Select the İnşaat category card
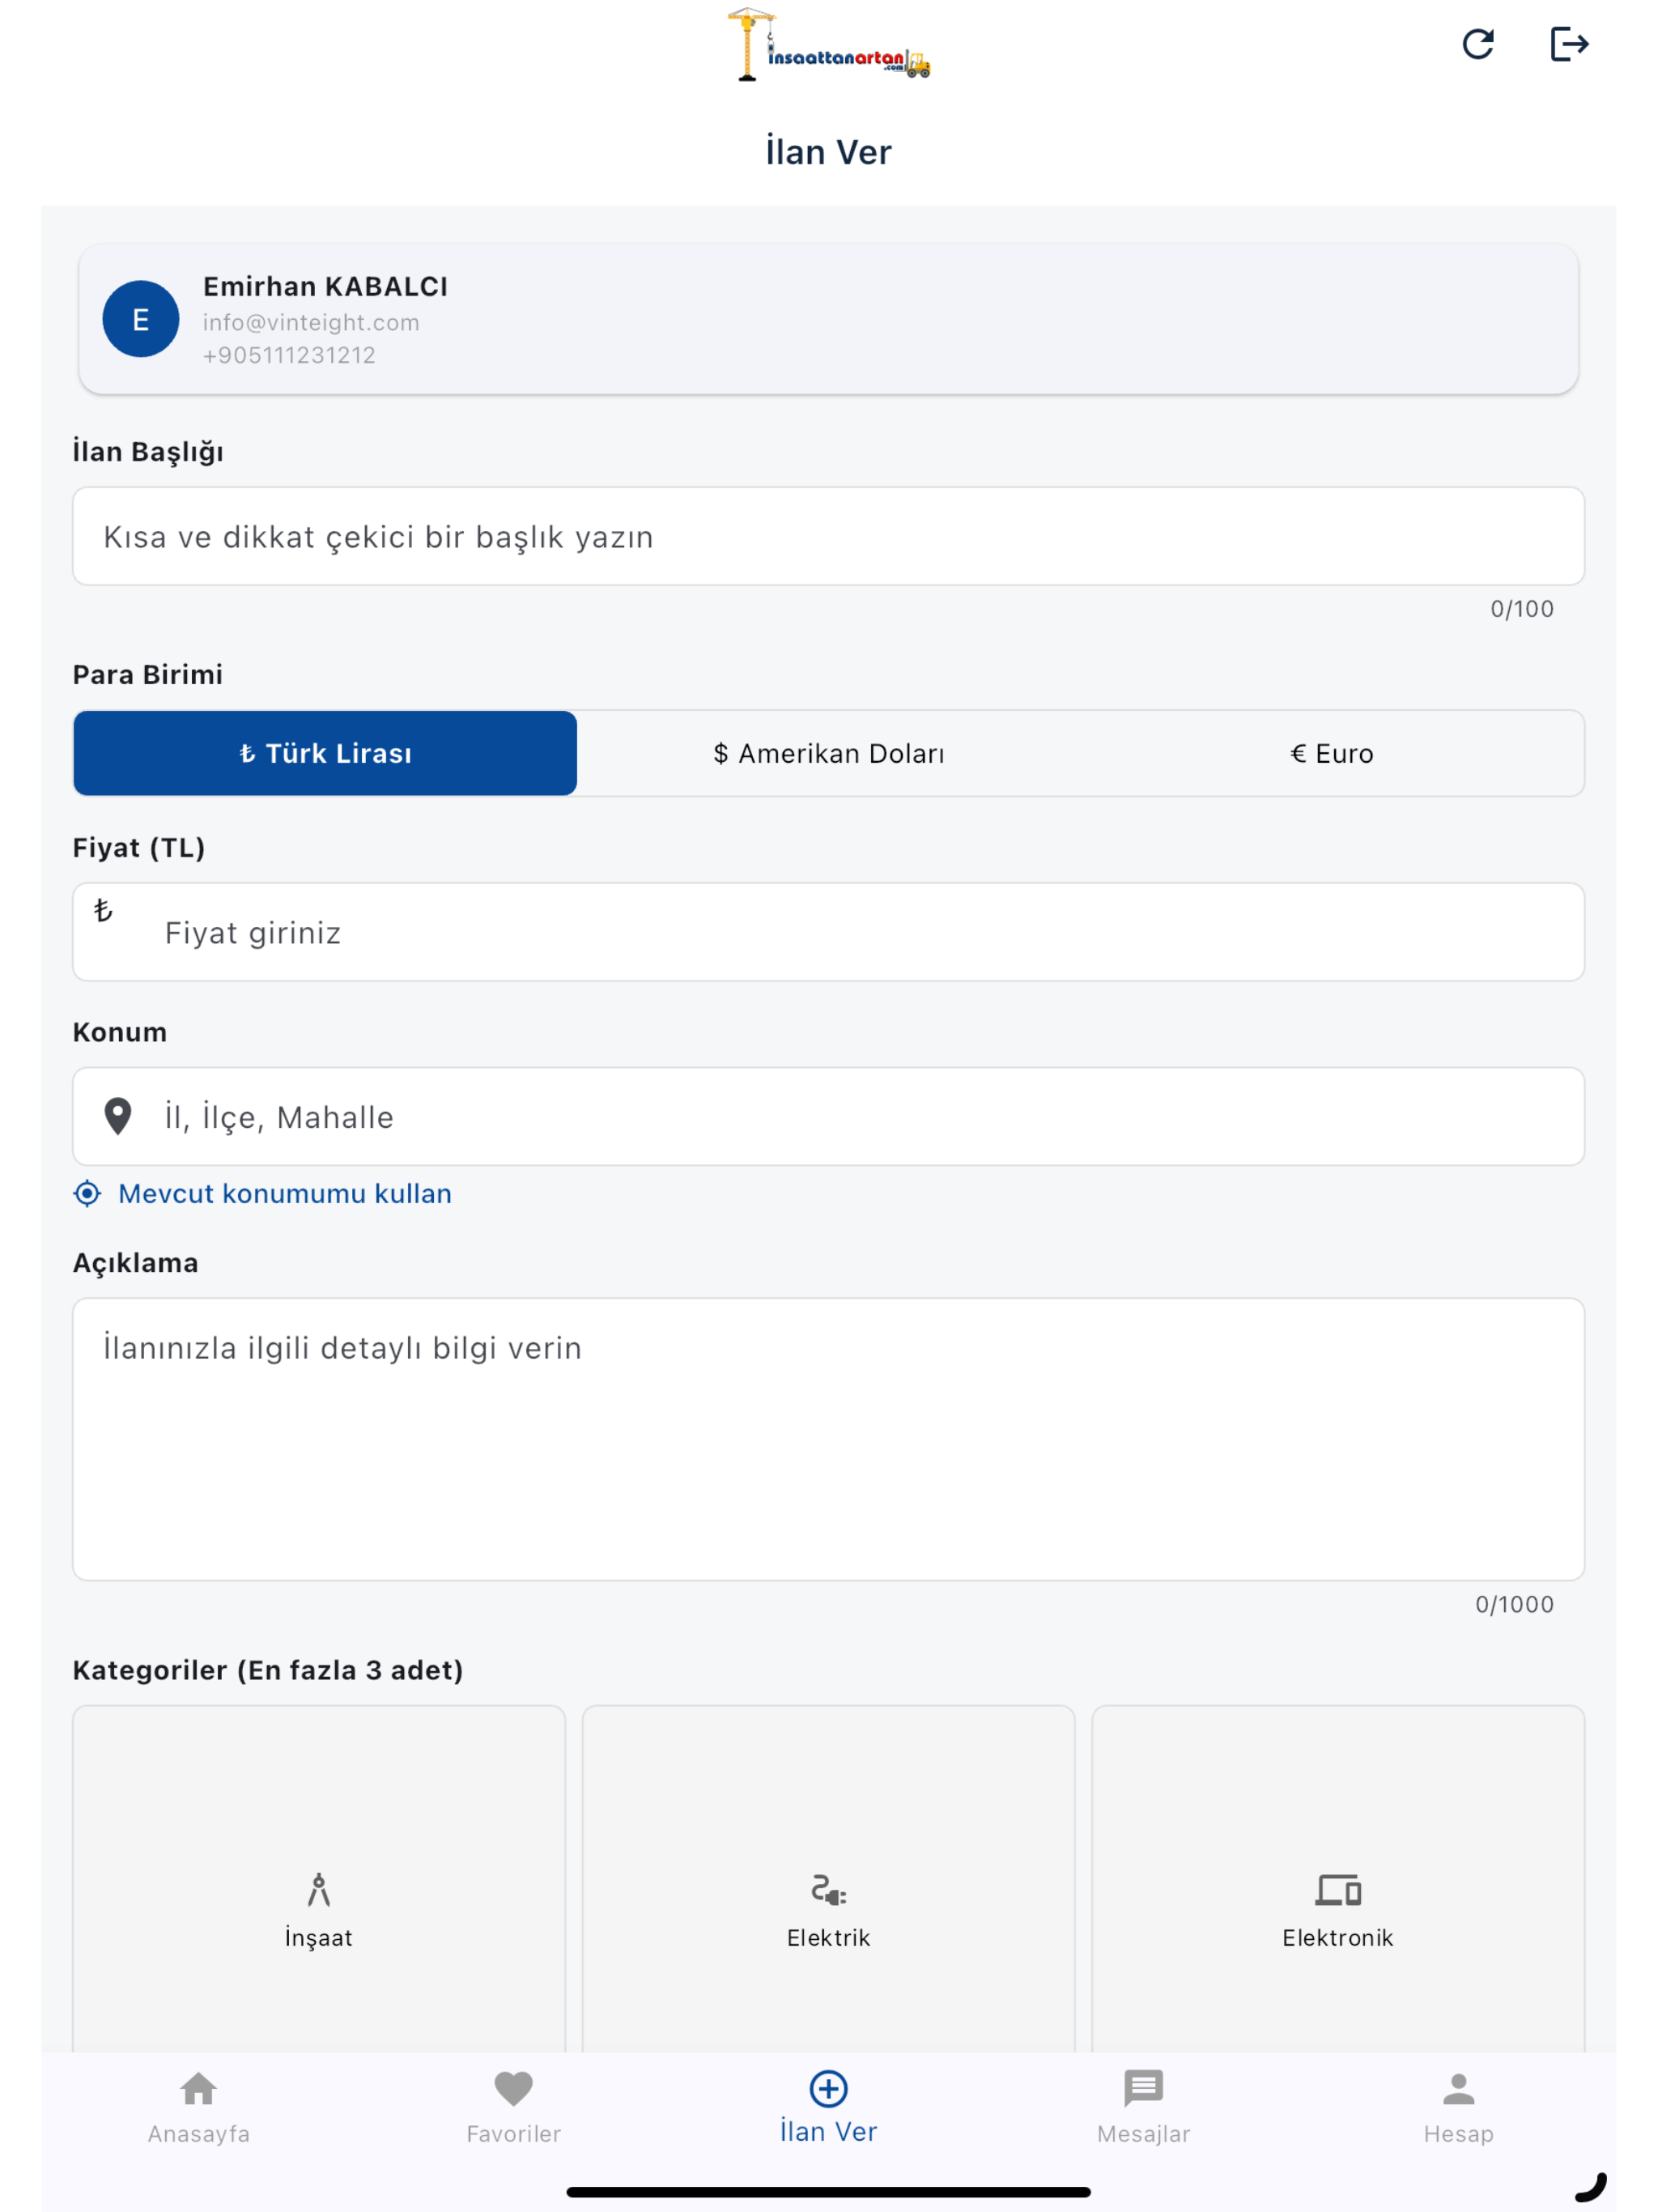Screen dimensions: 1658x2212 [x=319, y=1880]
